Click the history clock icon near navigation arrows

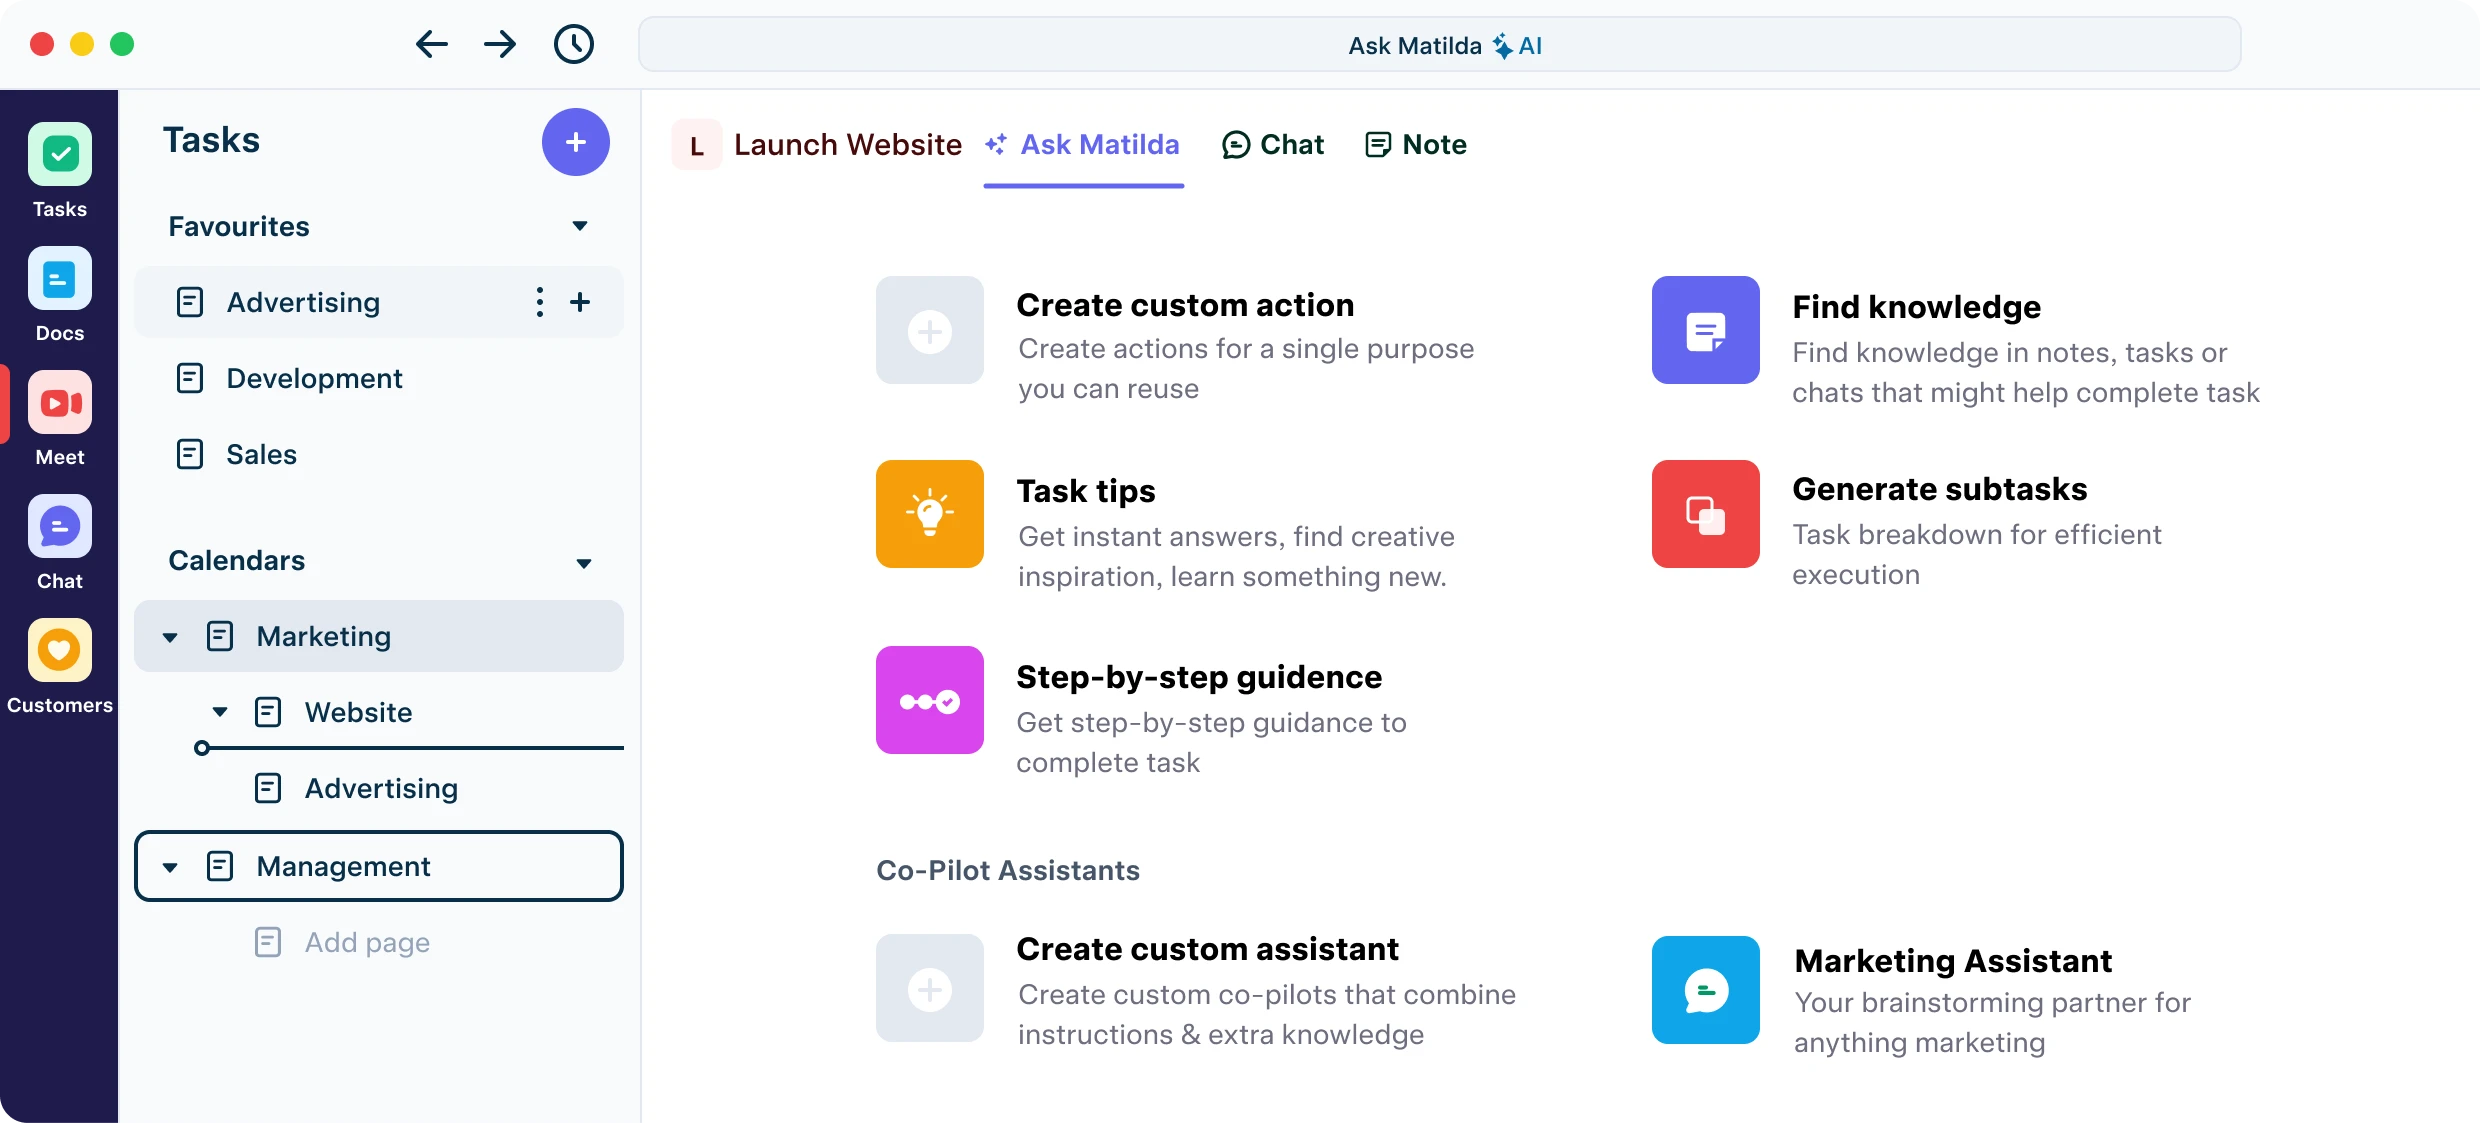pyautogui.click(x=575, y=44)
